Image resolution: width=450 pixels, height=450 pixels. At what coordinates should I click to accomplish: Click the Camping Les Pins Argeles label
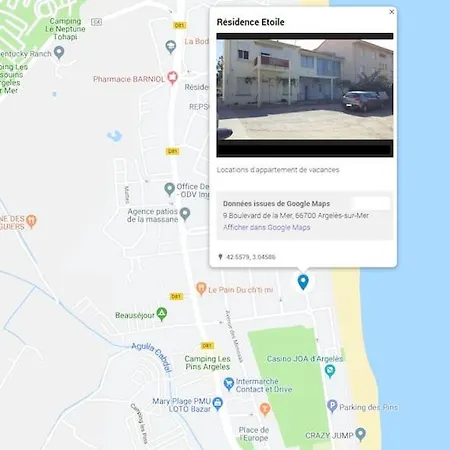(207, 363)
